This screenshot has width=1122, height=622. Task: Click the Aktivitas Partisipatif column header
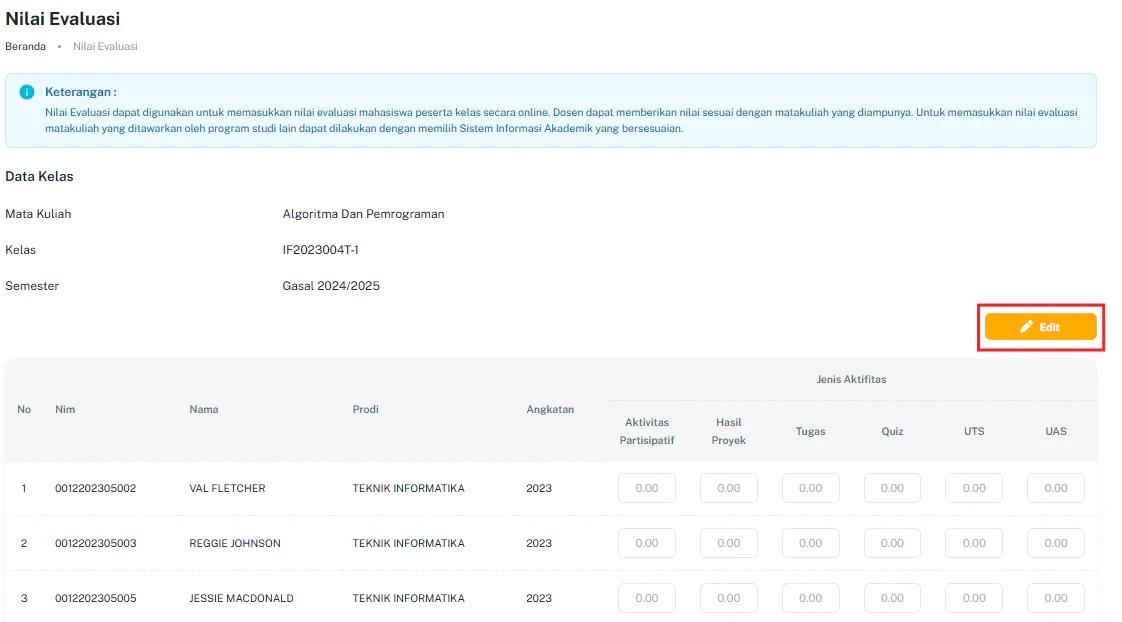[x=647, y=431]
